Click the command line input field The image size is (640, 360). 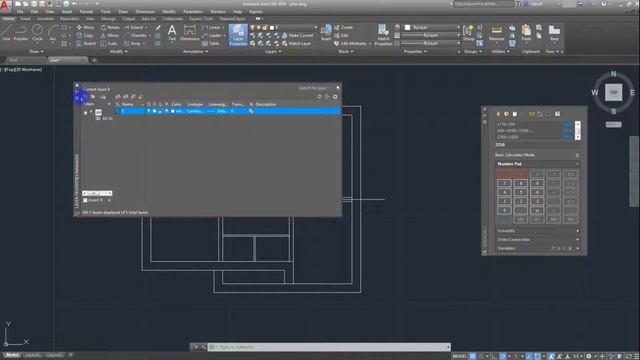click(330, 347)
